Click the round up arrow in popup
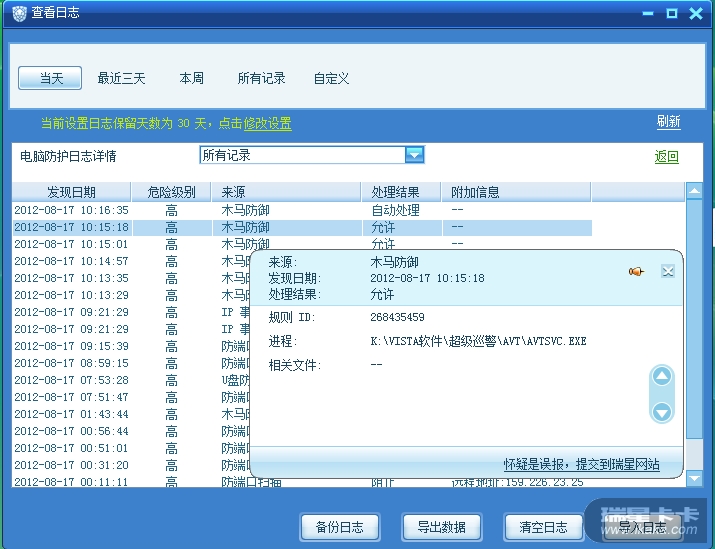The width and height of the screenshot is (715, 549). click(x=661, y=377)
